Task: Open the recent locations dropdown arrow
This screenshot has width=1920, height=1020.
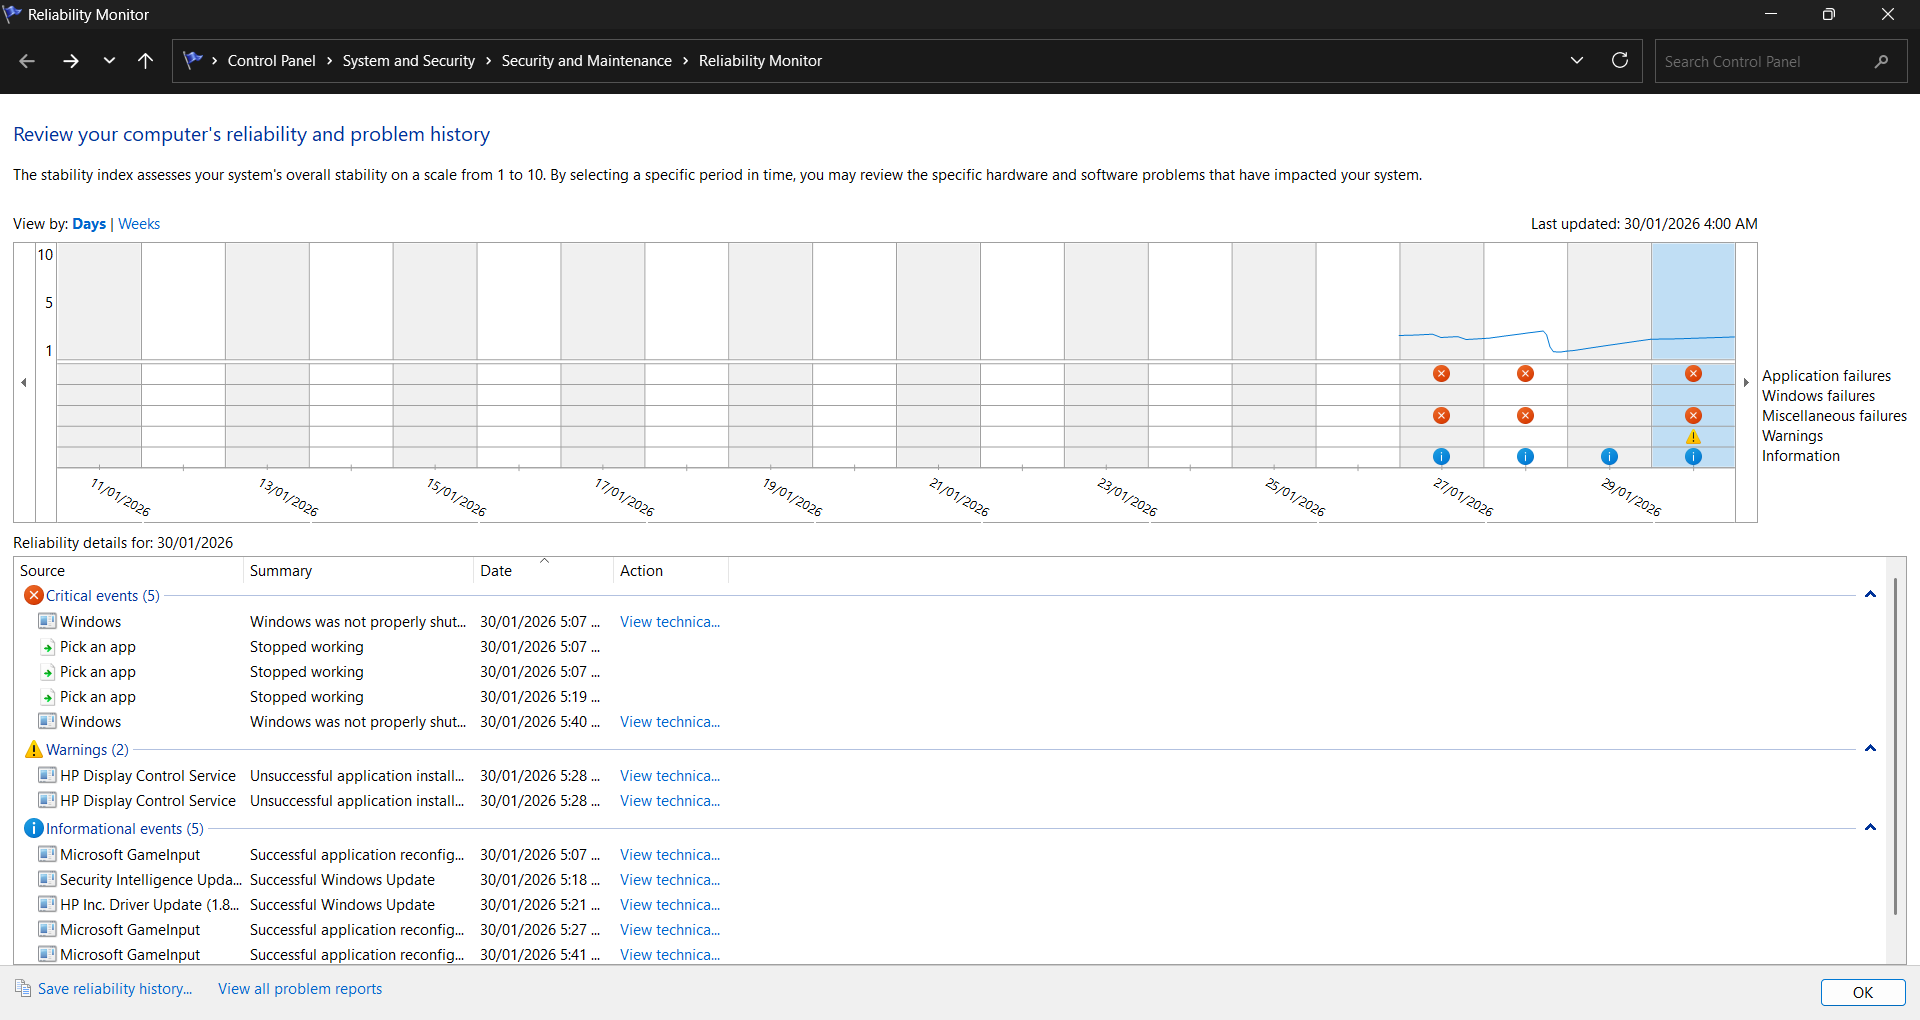Action: tap(109, 61)
